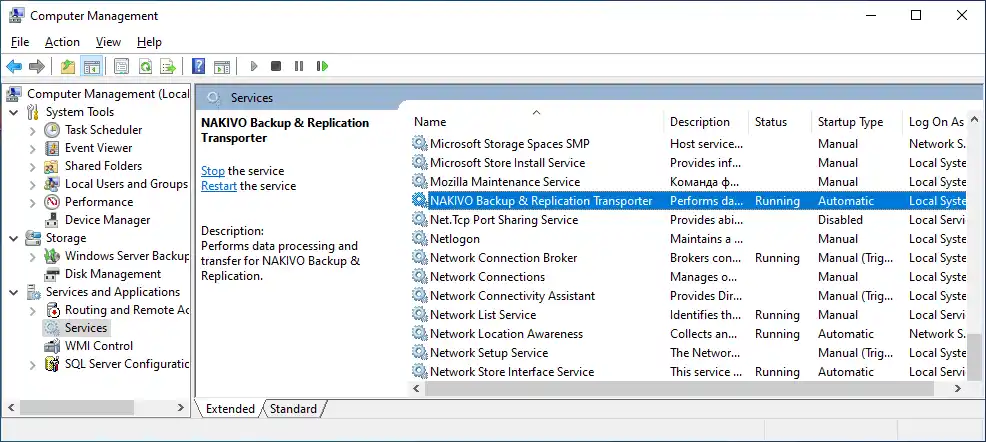Sort by the Log On As column header

point(936,122)
